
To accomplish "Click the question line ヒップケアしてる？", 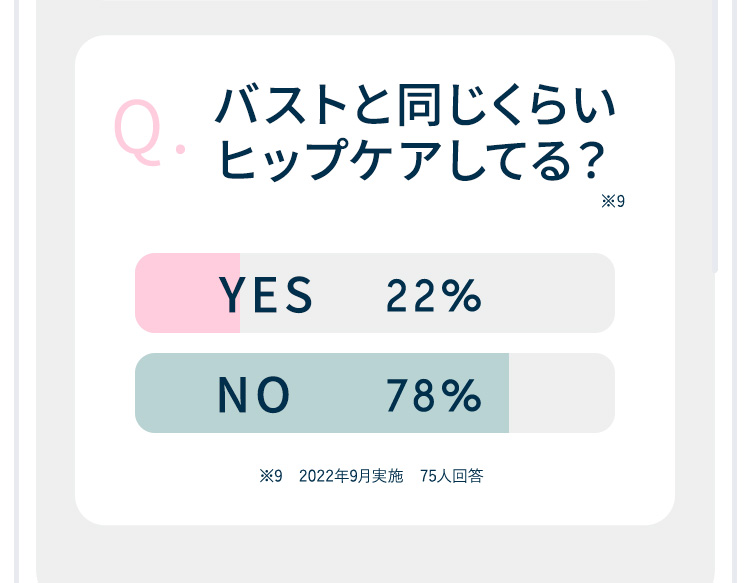I will 411,160.
